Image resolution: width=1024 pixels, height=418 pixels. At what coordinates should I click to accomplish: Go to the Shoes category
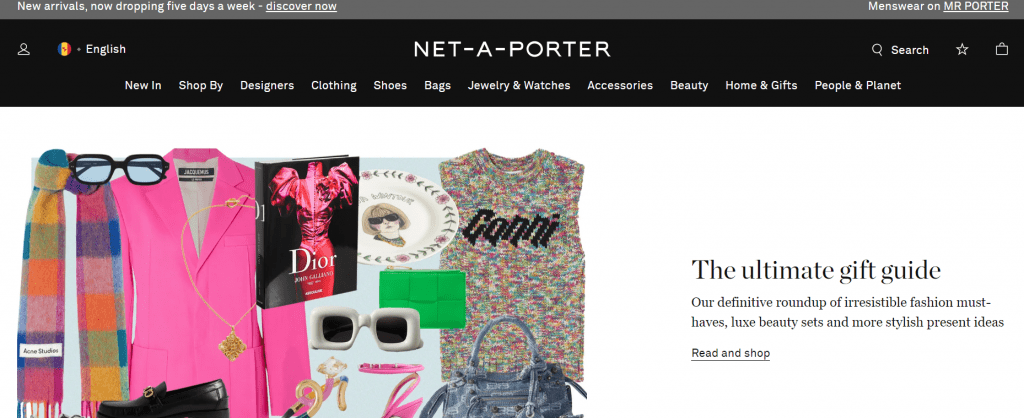(x=390, y=86)
